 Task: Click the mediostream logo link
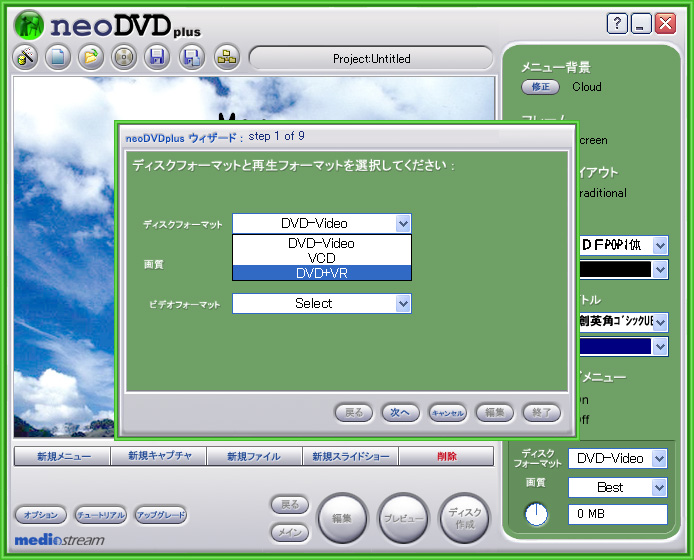point(60,540)
